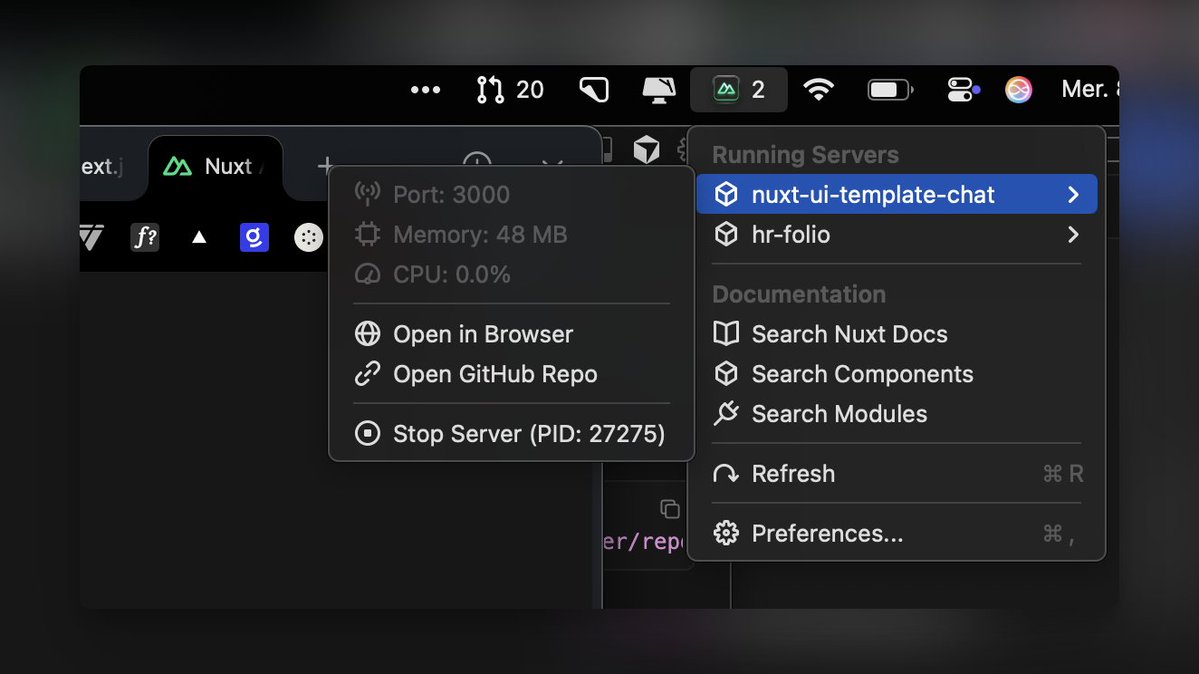Click the gear icon beside Preferences
Viewport: 1199px width, 674px height.
coord(726,532)
